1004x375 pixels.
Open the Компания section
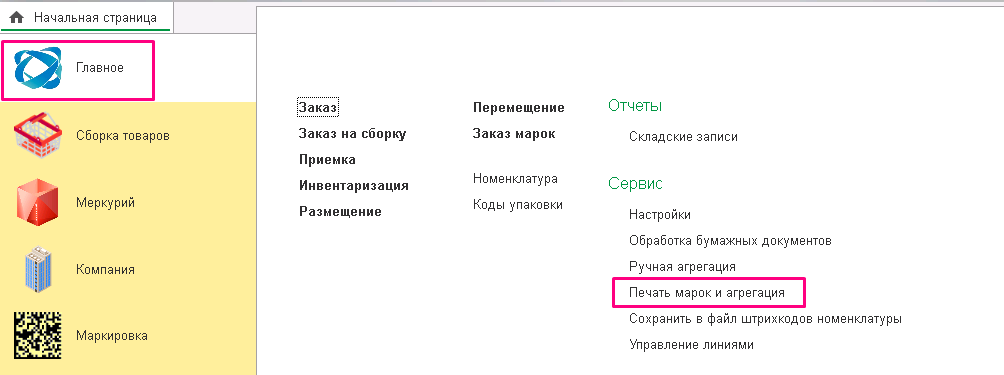pos(106,269)
